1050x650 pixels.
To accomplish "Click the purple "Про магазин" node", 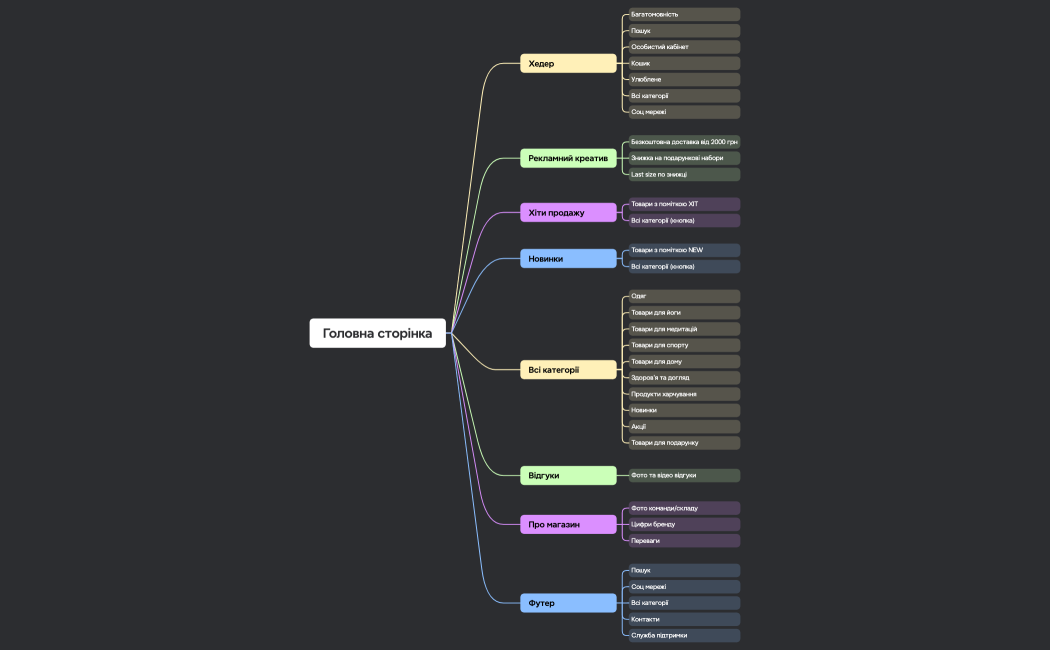I will point(568,524).
